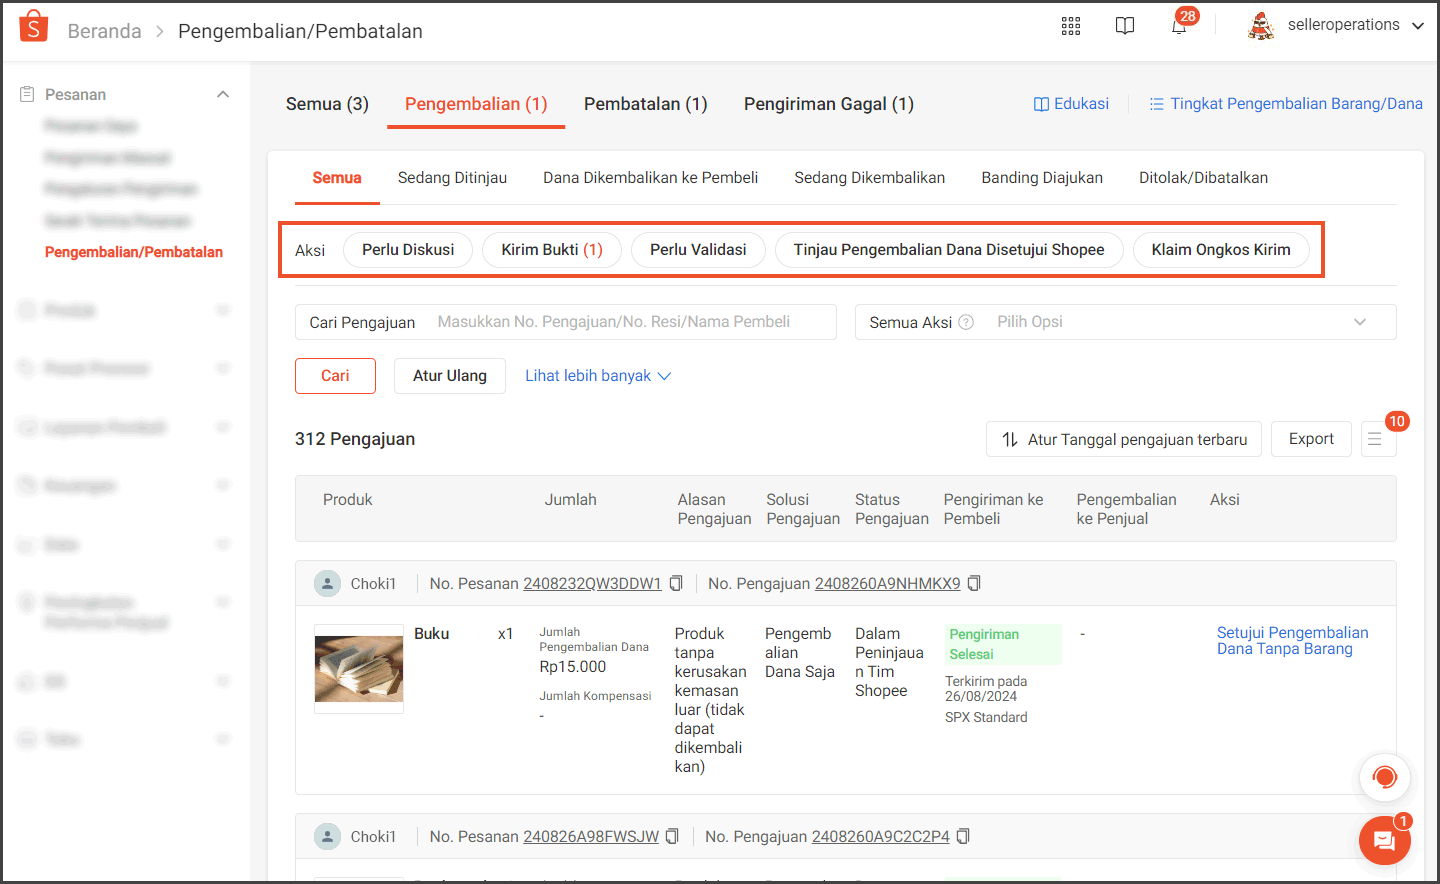Viewport: 1440px width, 884px height.
Task: Switch to the Pembatalan tab
Action: pos(645,103)
